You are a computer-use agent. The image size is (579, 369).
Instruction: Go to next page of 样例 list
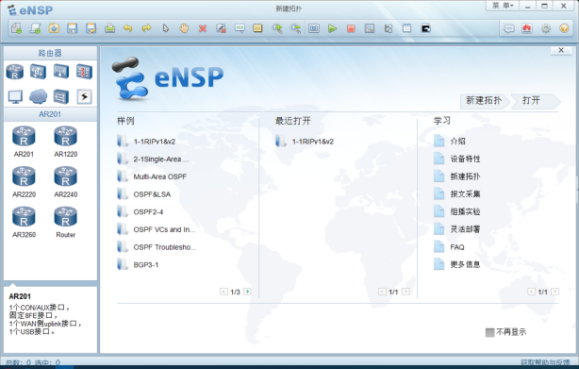click(x=247, y=292)
